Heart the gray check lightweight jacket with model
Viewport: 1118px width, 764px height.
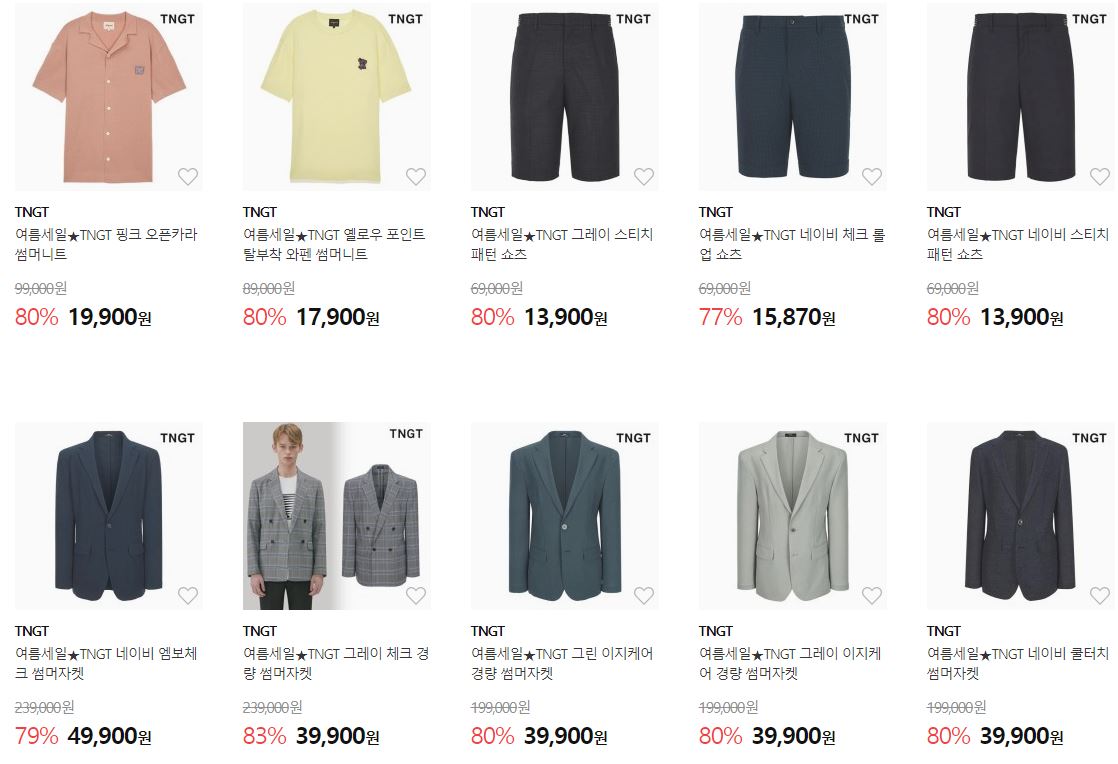click(x=416, y=595)
